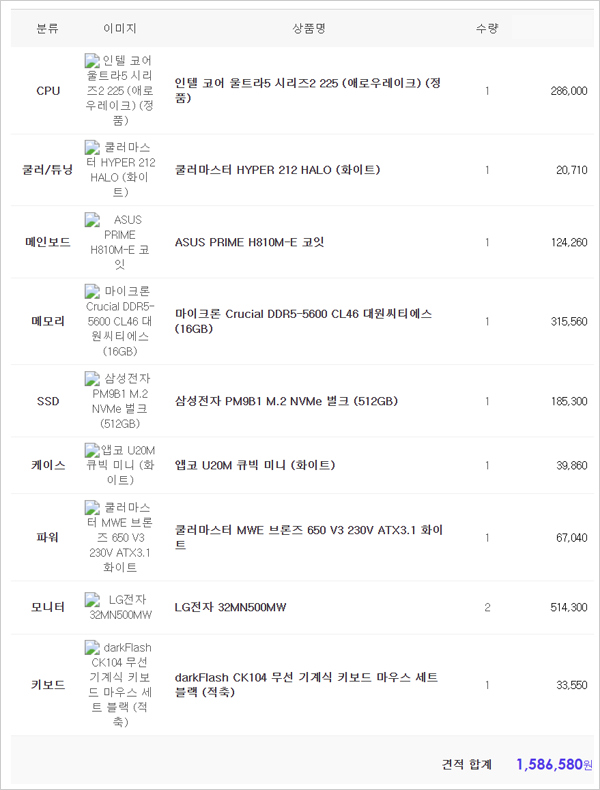600x790 pixels.
Task: Click the darkFlash CK104 keyboard image
Action: pos(120,685)
